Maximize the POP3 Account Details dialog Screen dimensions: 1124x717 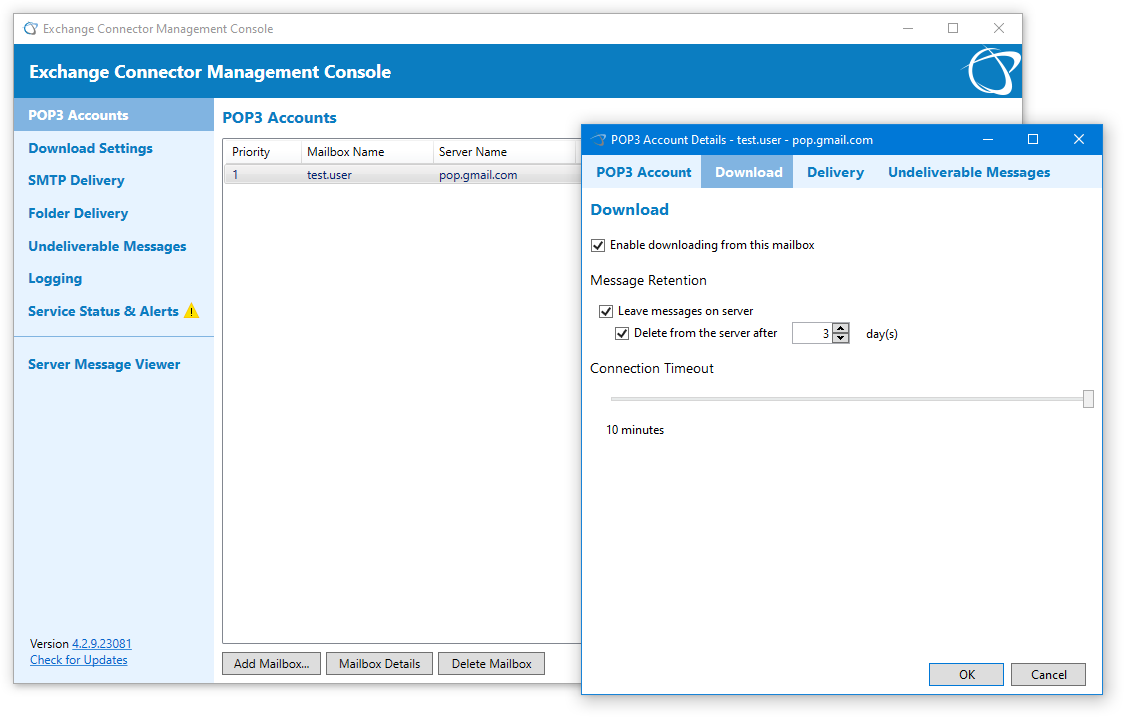pos(1033,139)
